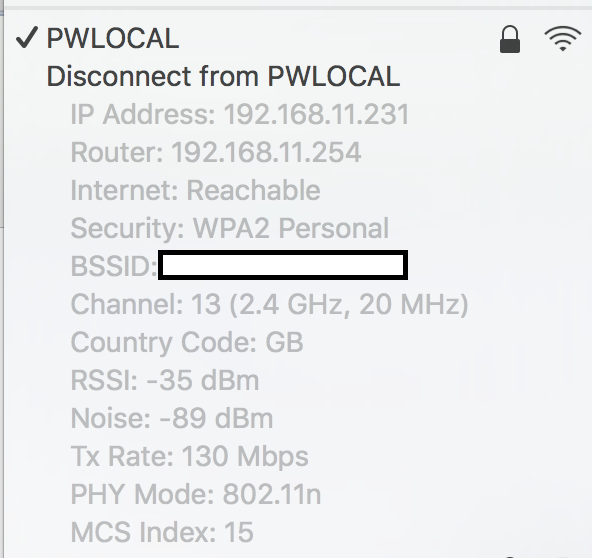Click the PHY Mode 802.11n line
The width and height of the screenshot is (592, 558).
pyautogui.click(x=196, y=495)
